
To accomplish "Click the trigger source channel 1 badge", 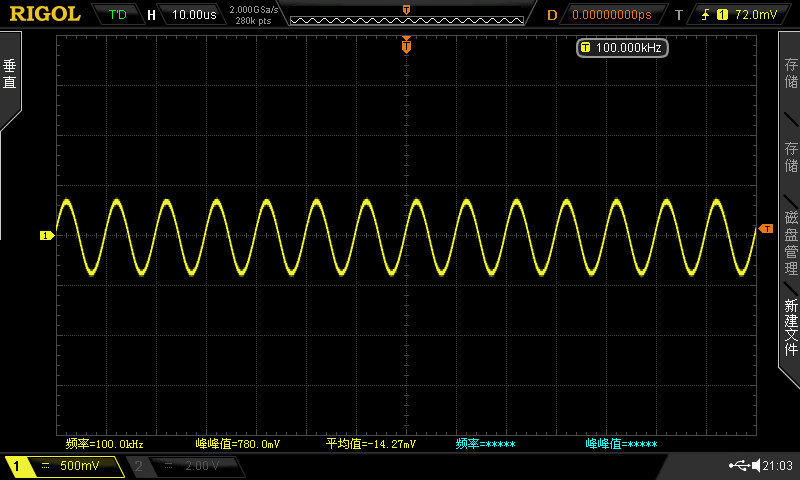I will (x=722, y=15).
